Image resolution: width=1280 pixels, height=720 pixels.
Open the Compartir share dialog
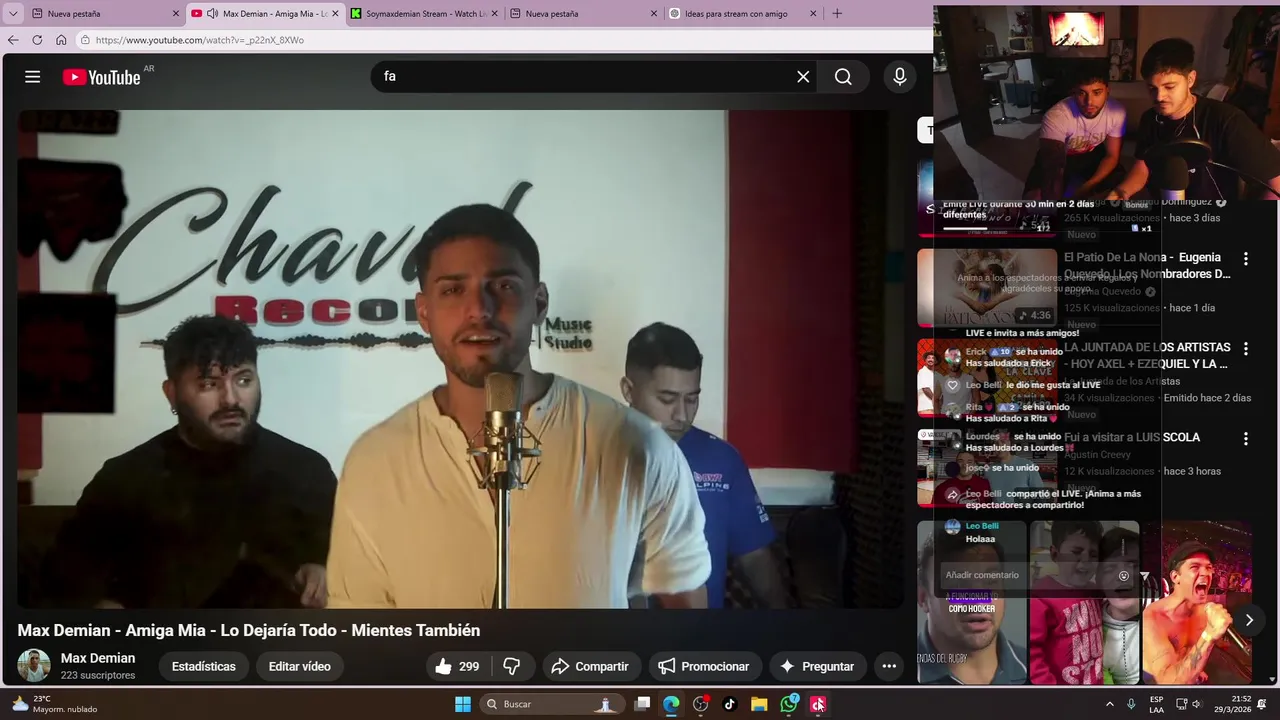click(x=590, y=666)
